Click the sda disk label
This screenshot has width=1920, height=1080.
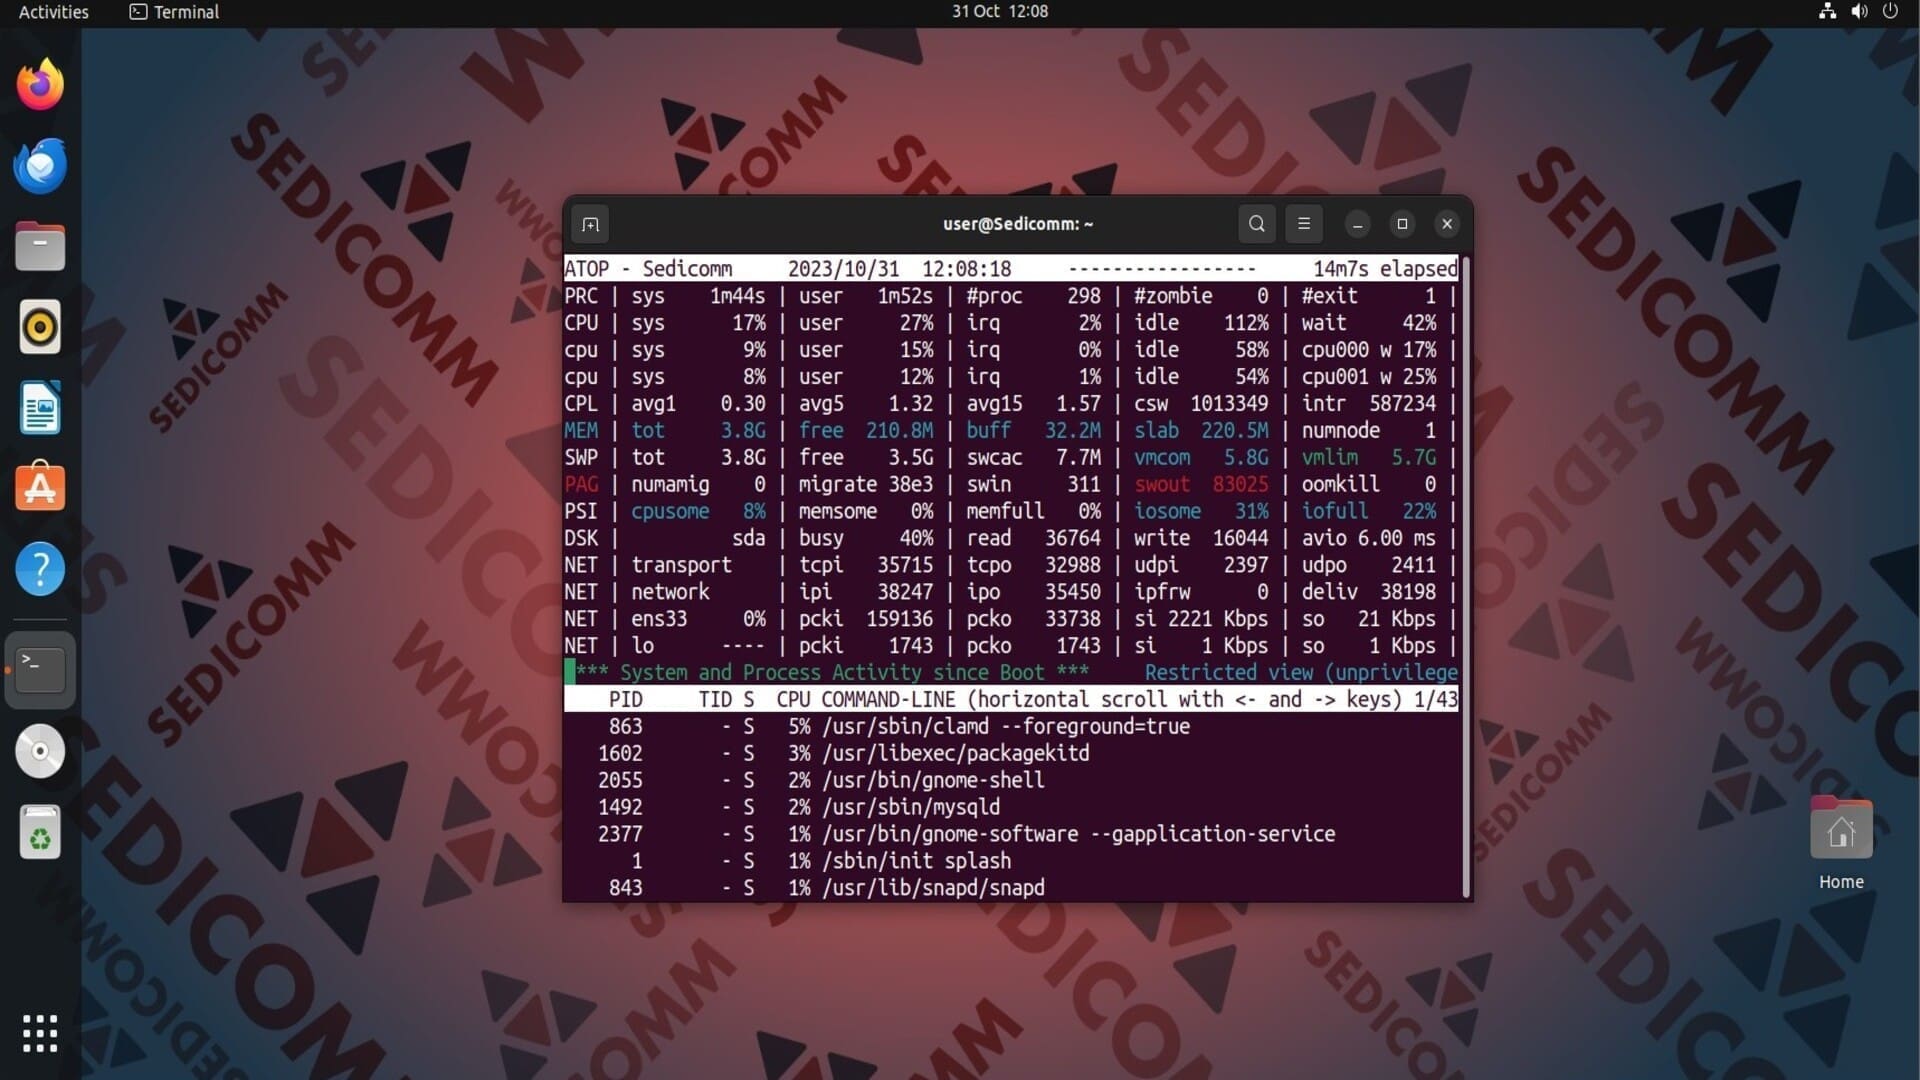tap(748, 538)
